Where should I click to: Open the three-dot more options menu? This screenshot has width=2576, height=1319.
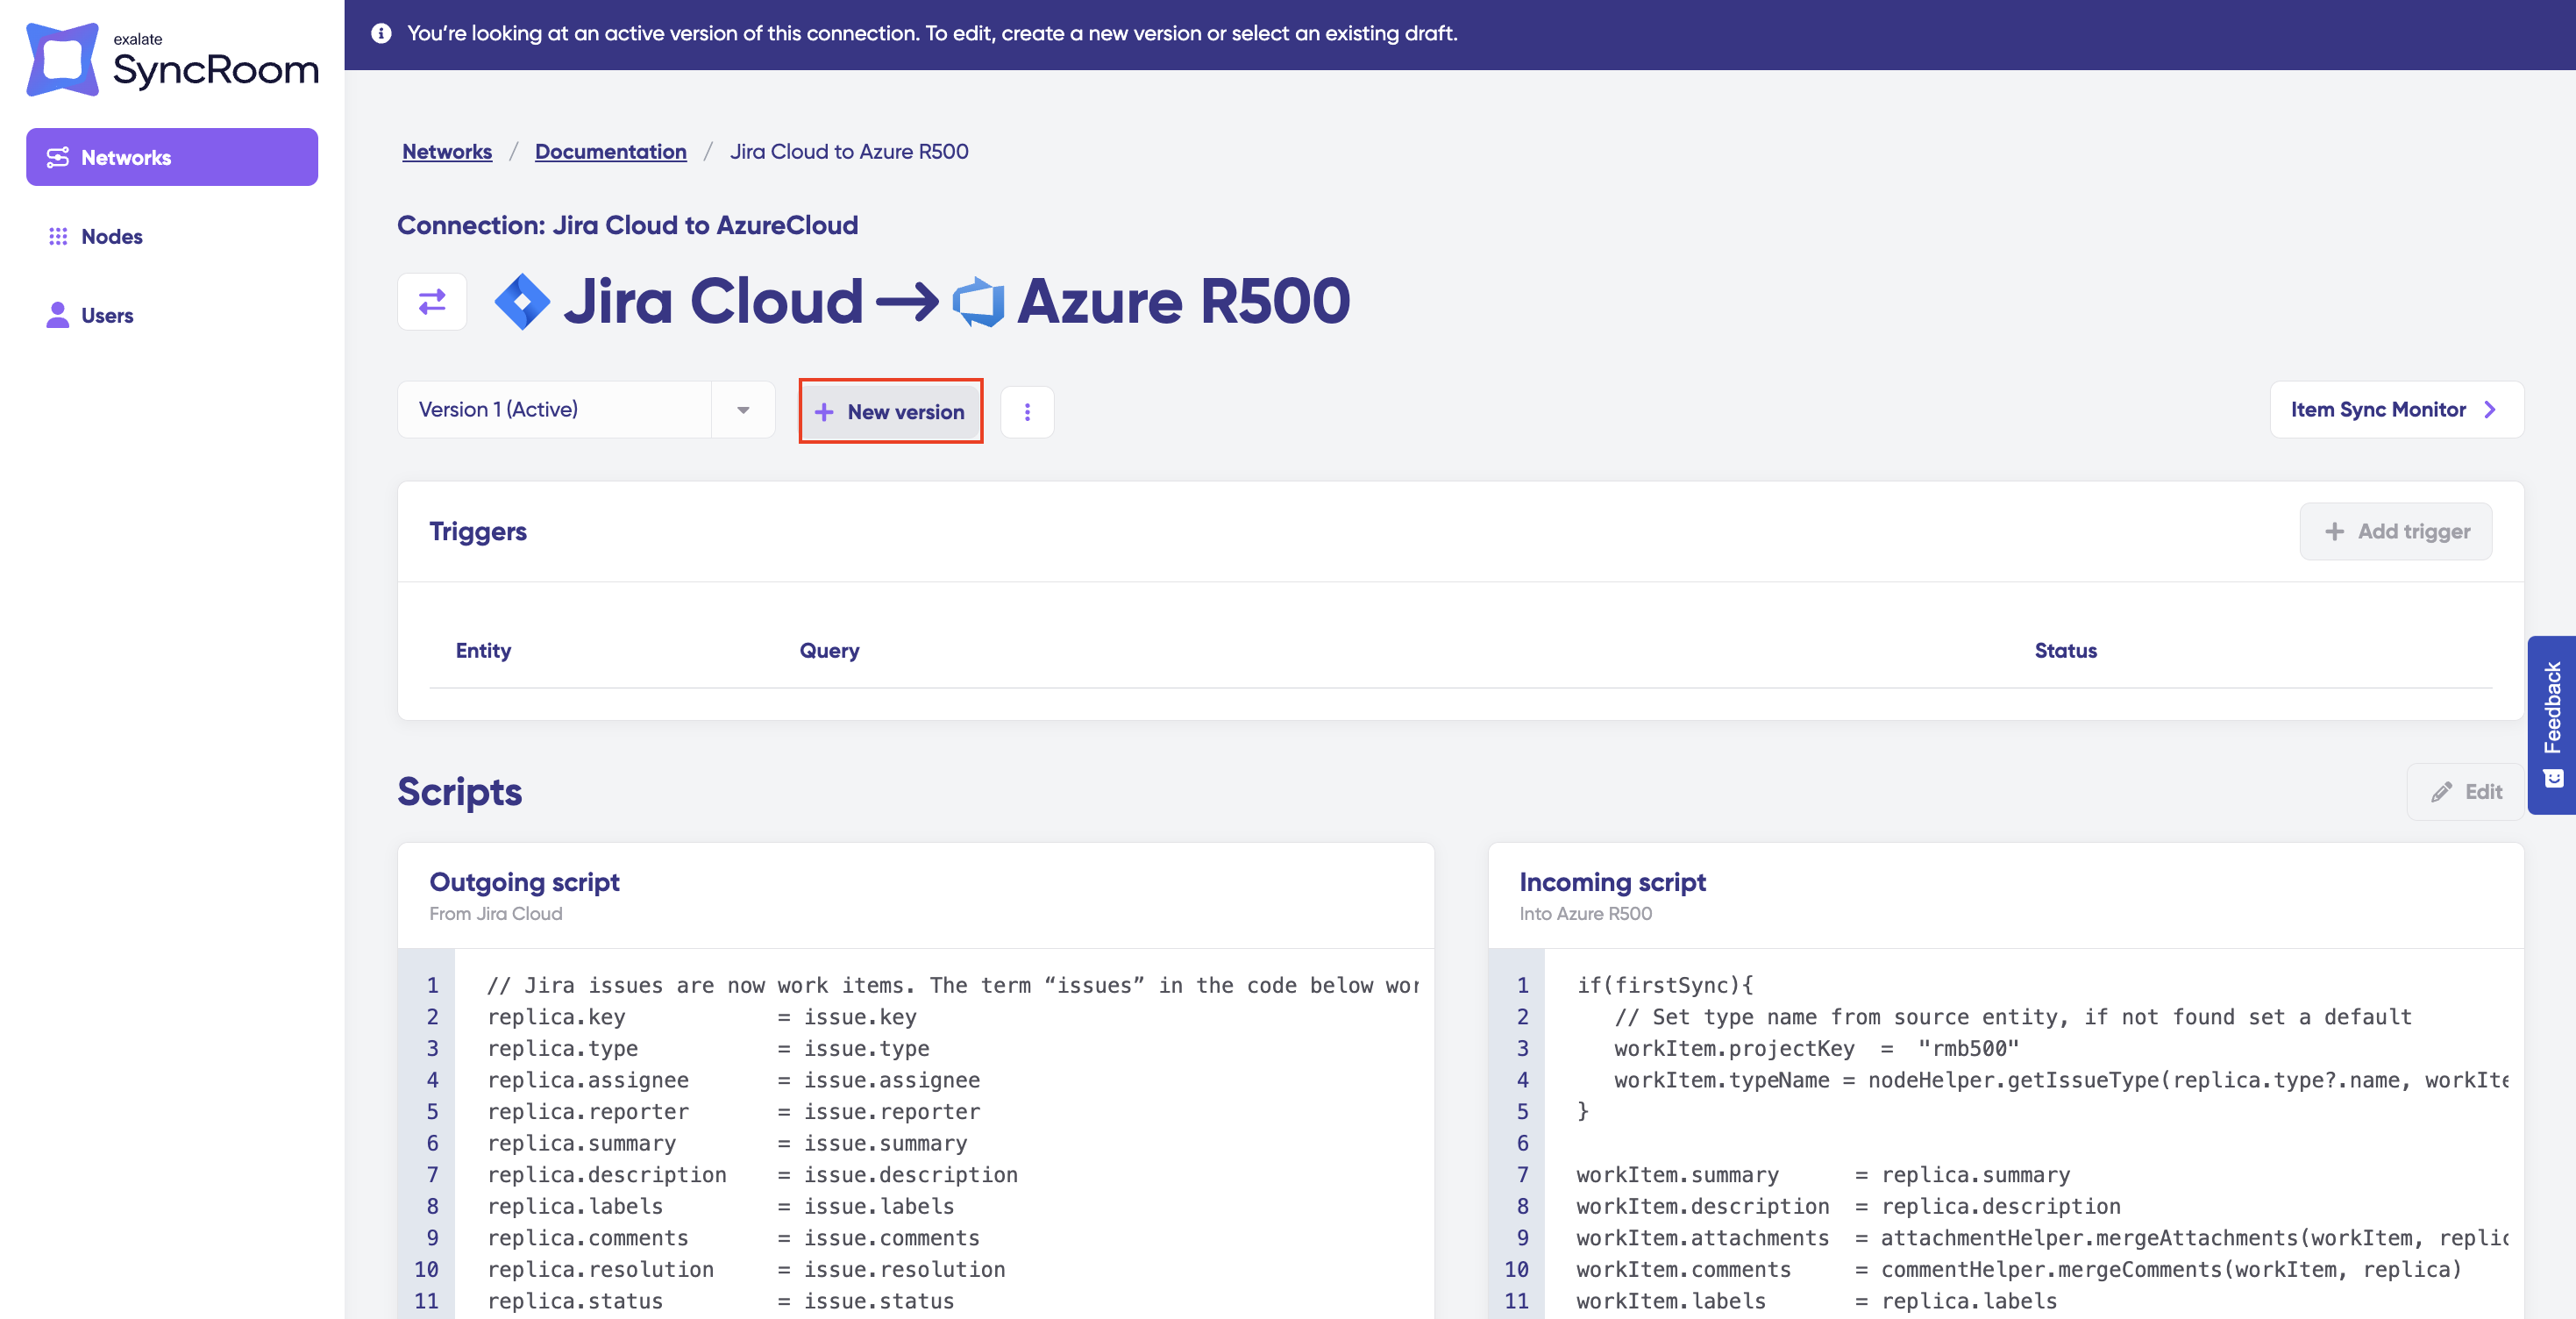(x=1027, y=412)
